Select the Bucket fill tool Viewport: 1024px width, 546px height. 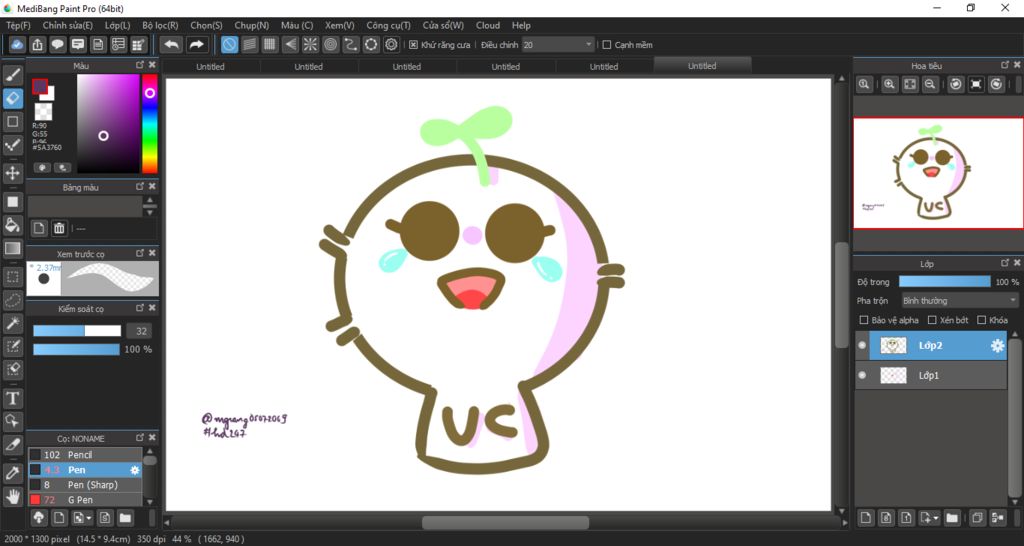[12, 225]
